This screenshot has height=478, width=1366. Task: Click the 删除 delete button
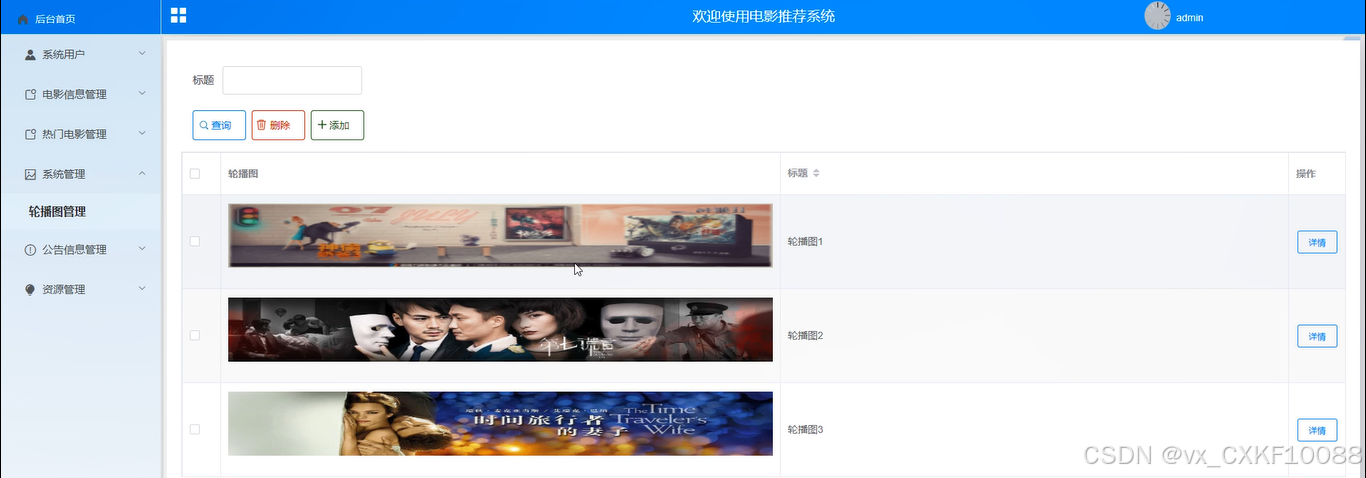[278, 125]
